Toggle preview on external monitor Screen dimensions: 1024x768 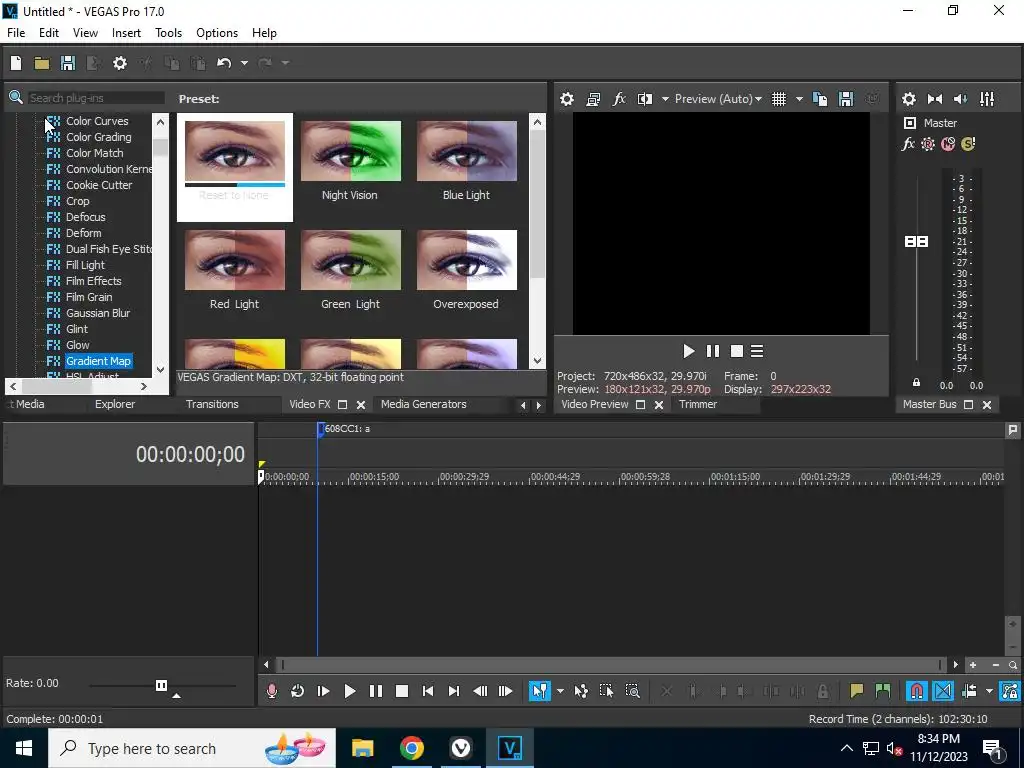(x=593, y=99)
